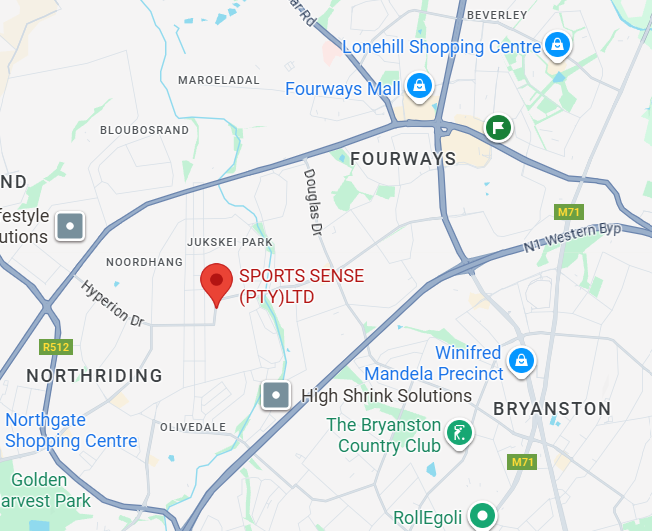Select the upper M71 route badge
Screen dimensions: 652x531
click(568, 212)
